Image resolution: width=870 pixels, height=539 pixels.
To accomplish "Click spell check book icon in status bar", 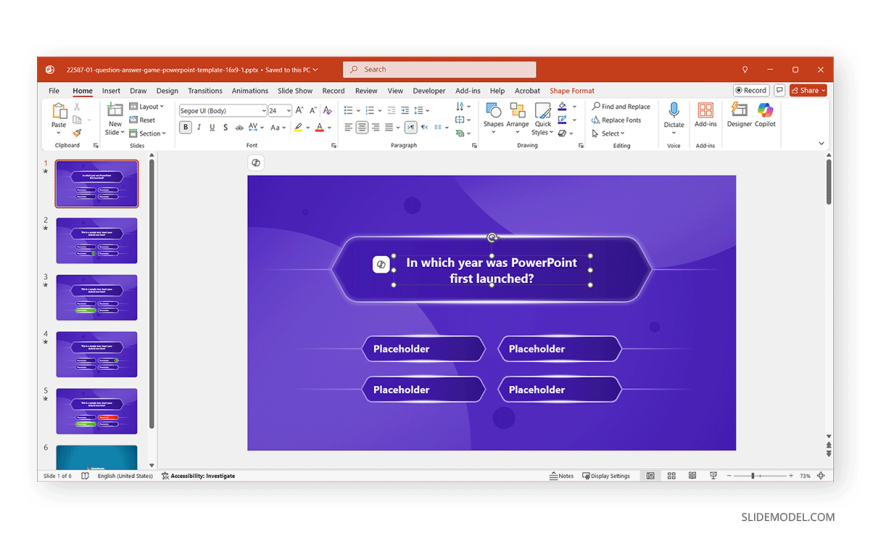I will (x=85, y=476).
